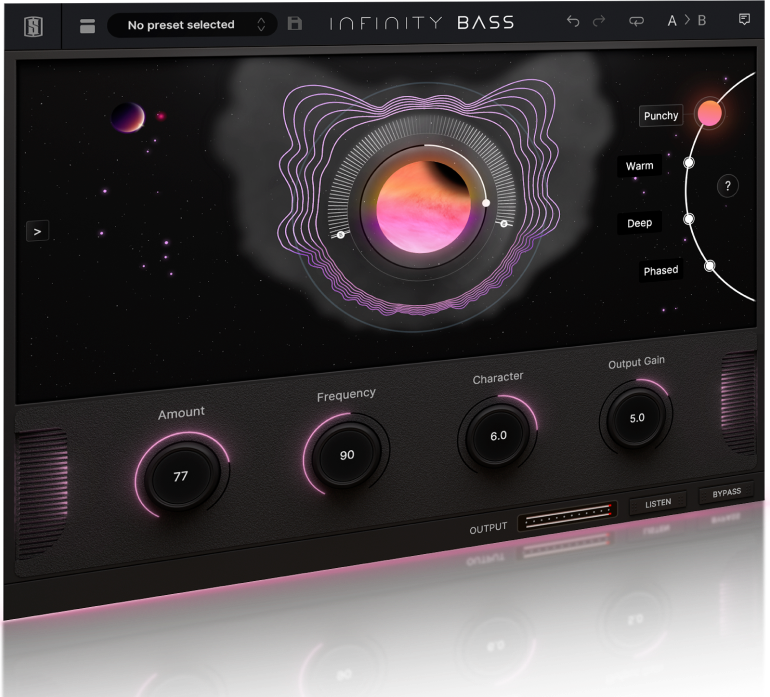Click the undo arrow icon
The width and height of the screenshot is (770, 697).
573,21
